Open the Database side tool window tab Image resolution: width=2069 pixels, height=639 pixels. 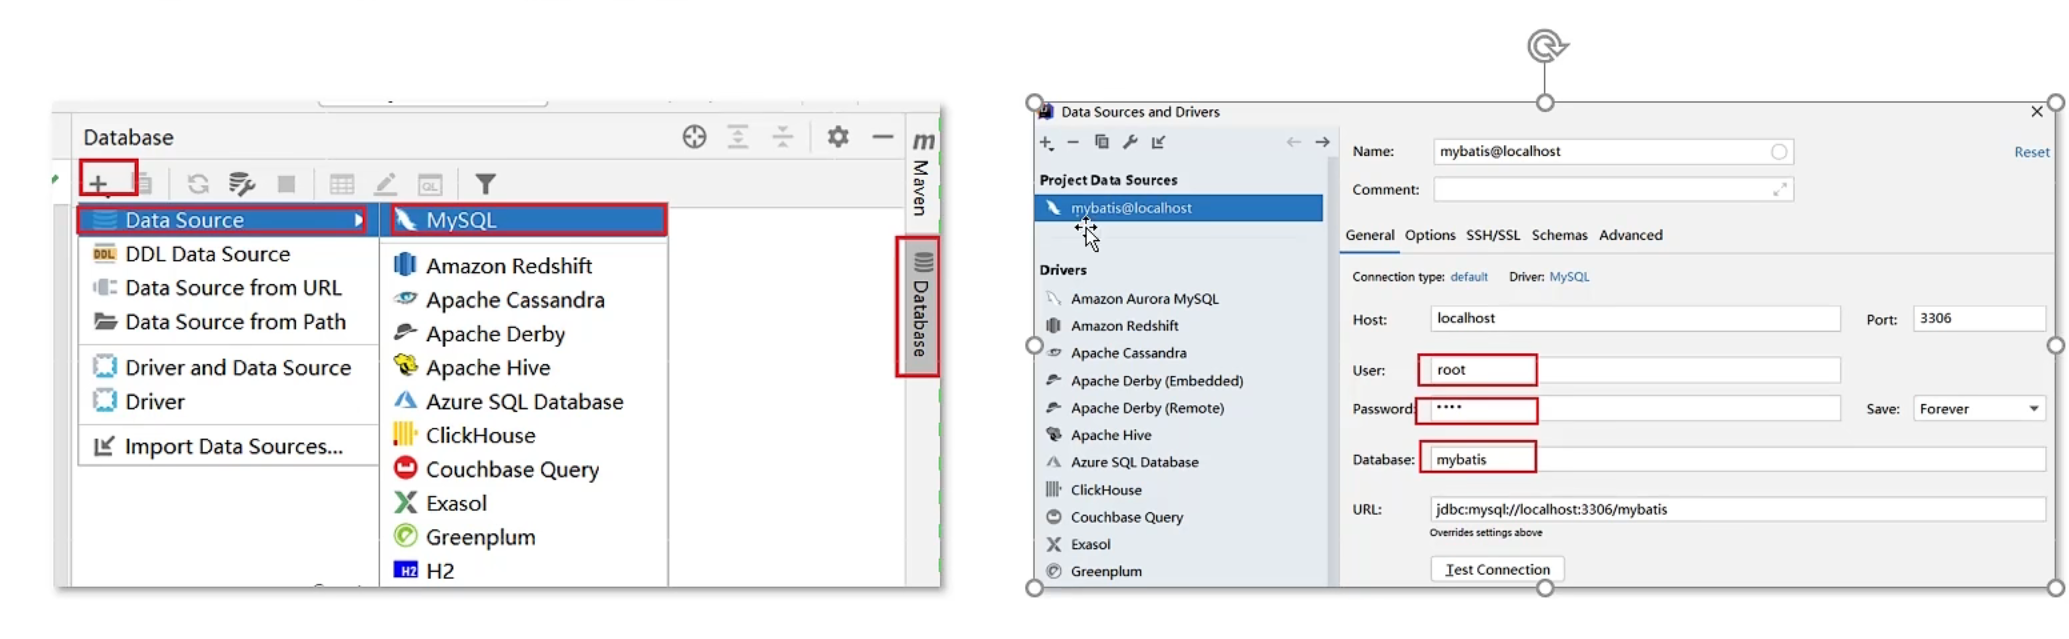[x=921, y=306]
